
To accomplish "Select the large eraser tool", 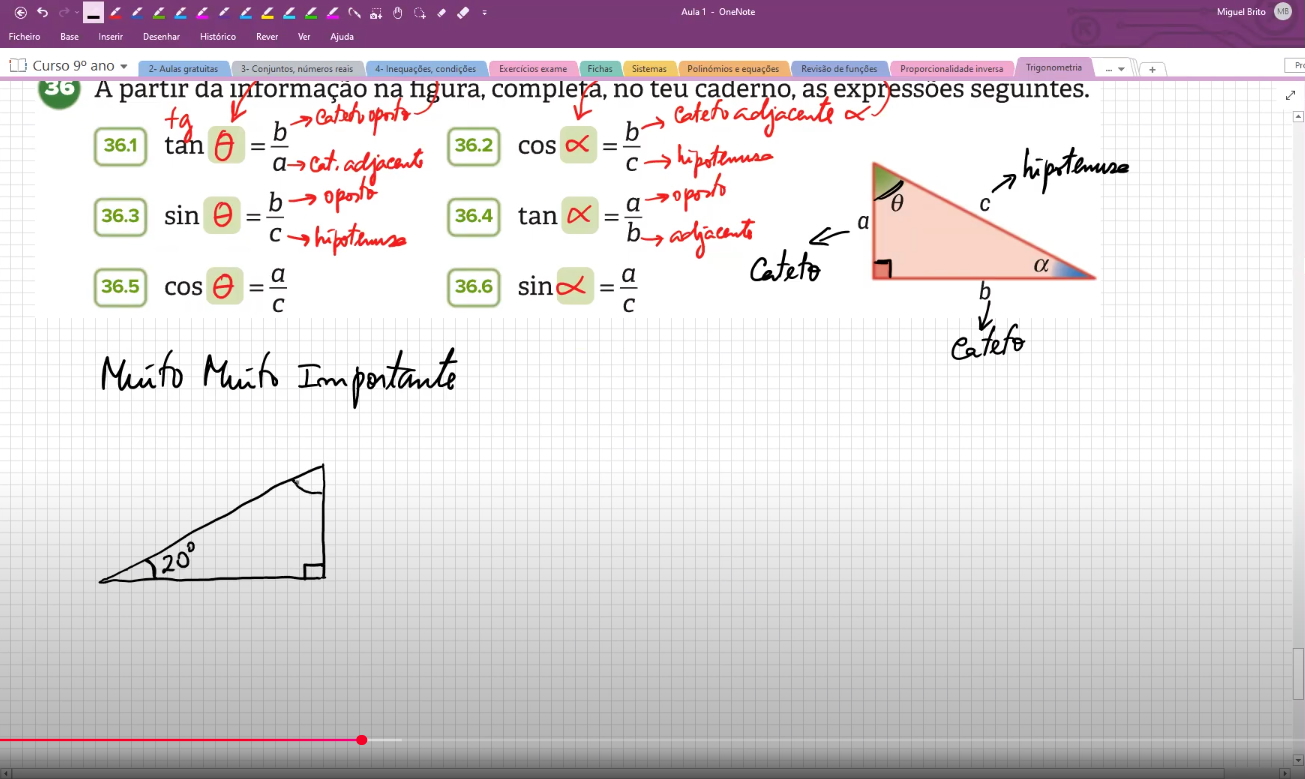I will pyautogui.click(x=462, y=13).
